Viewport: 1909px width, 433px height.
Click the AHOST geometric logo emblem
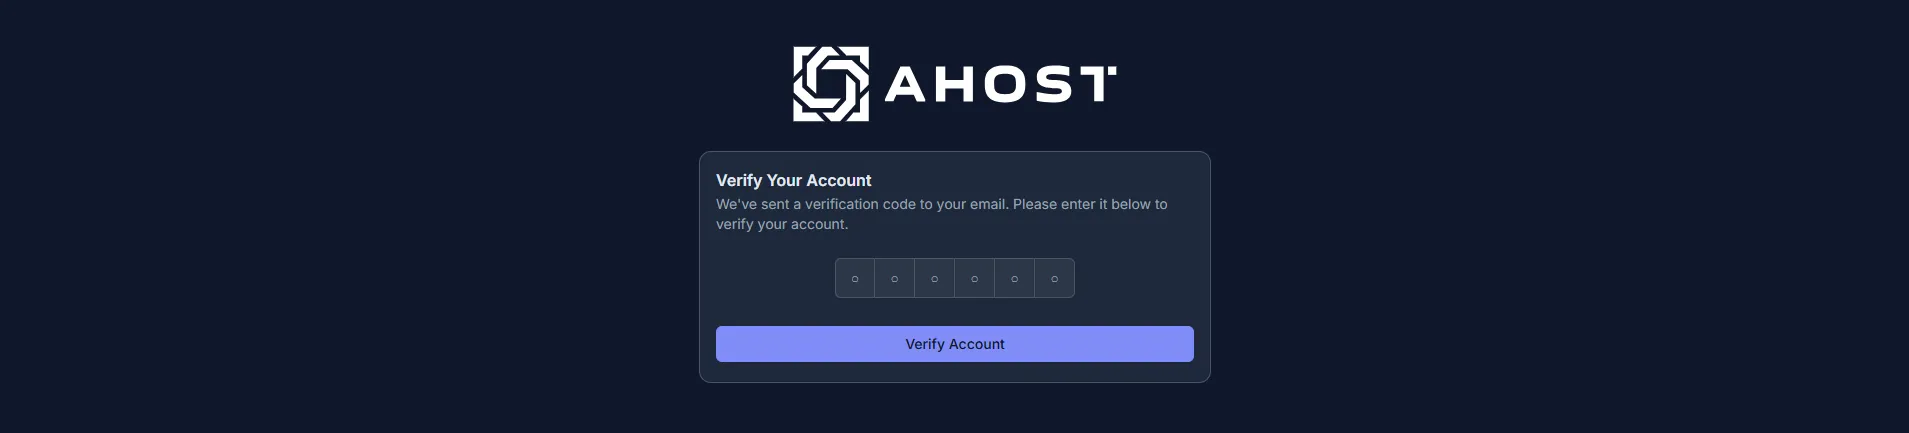(830, 84)
